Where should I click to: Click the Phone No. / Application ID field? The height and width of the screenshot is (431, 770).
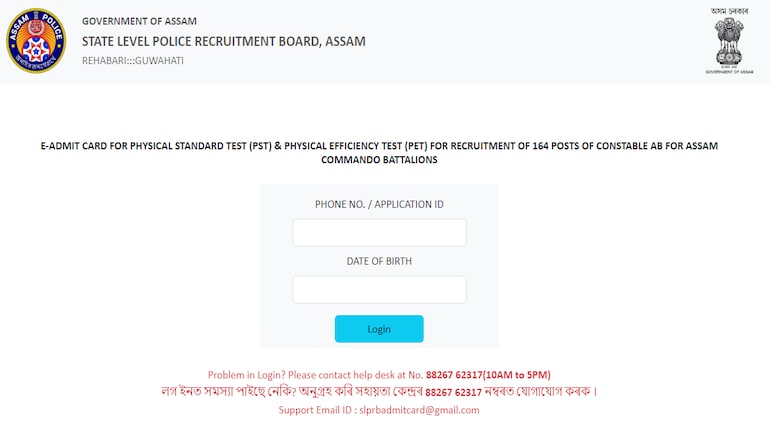point(379,233)
